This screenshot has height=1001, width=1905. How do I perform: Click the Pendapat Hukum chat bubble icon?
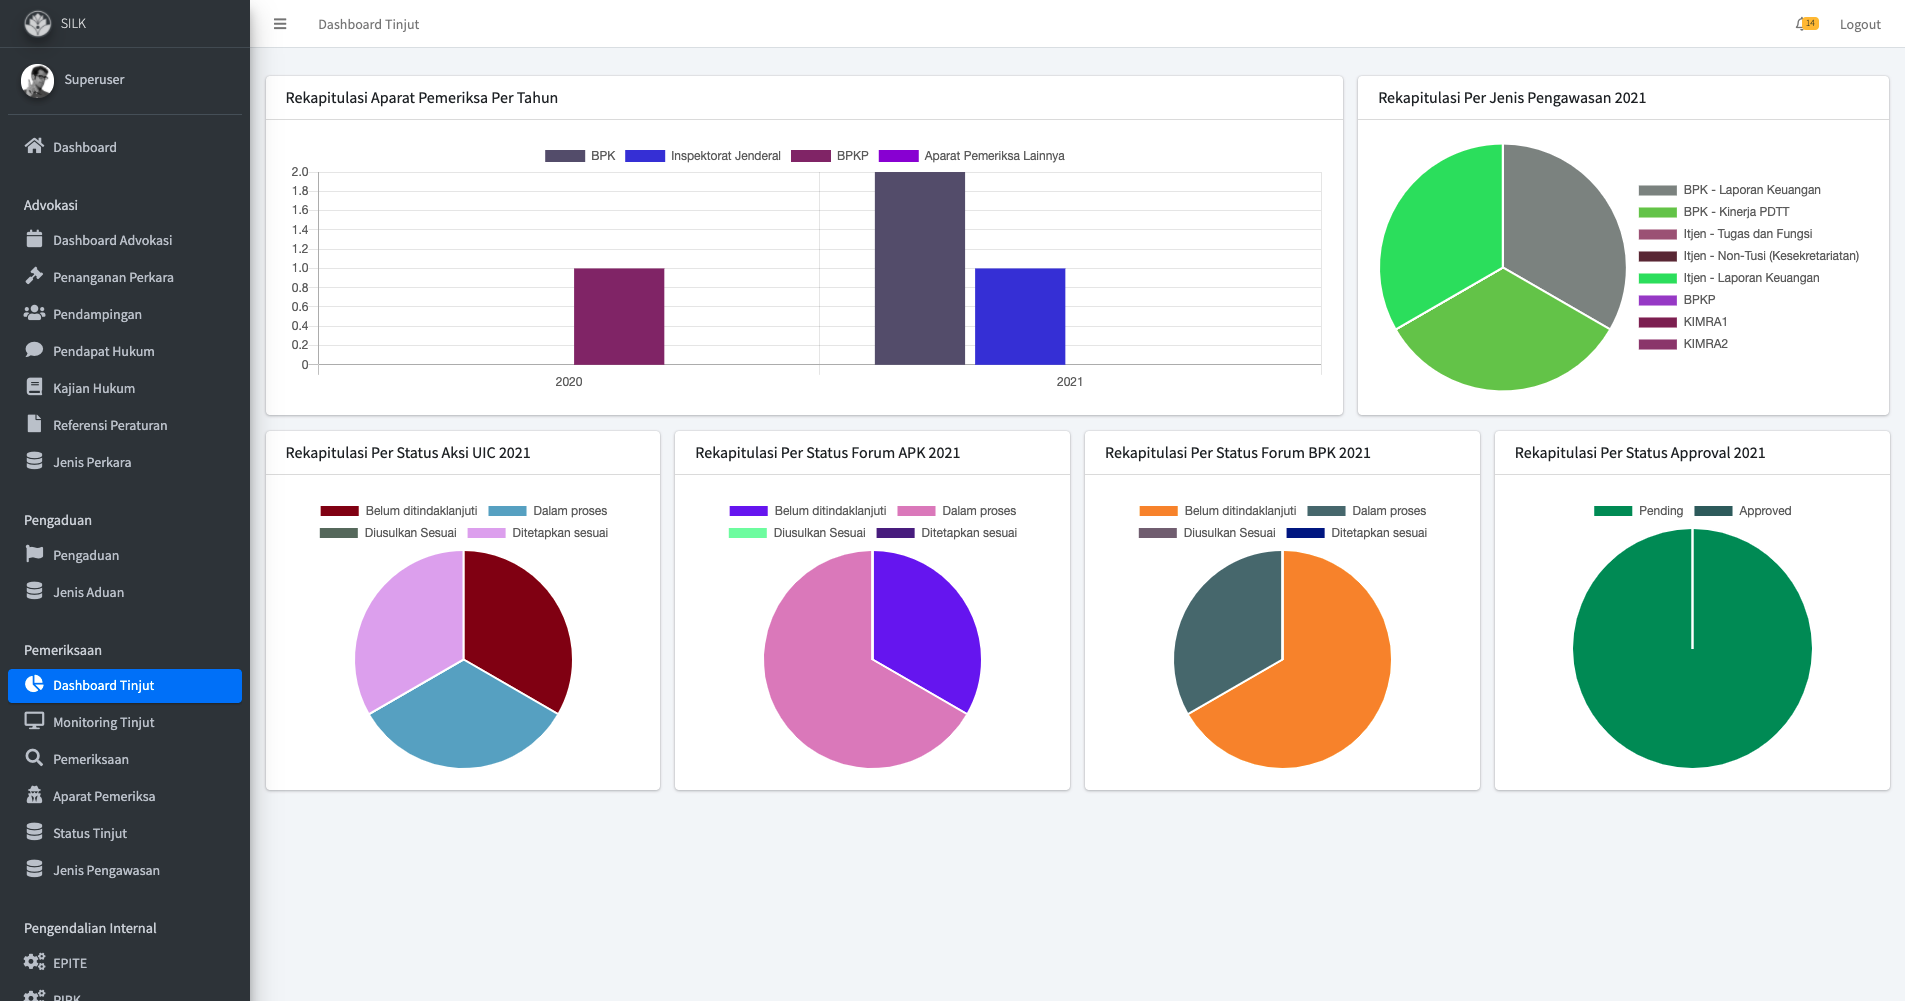point(34,350)
